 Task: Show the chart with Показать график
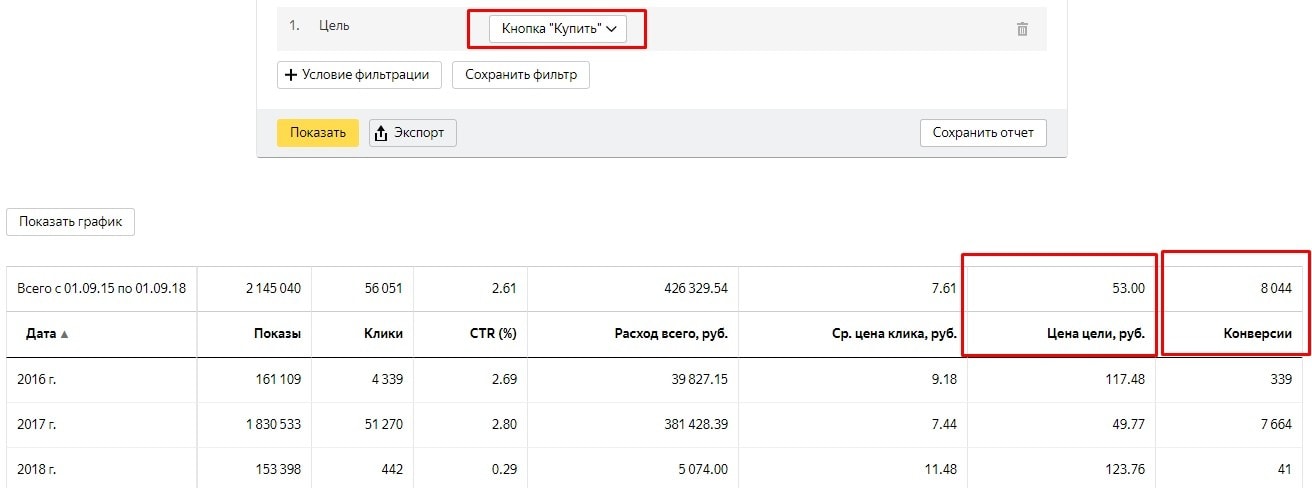pos(70,222)
